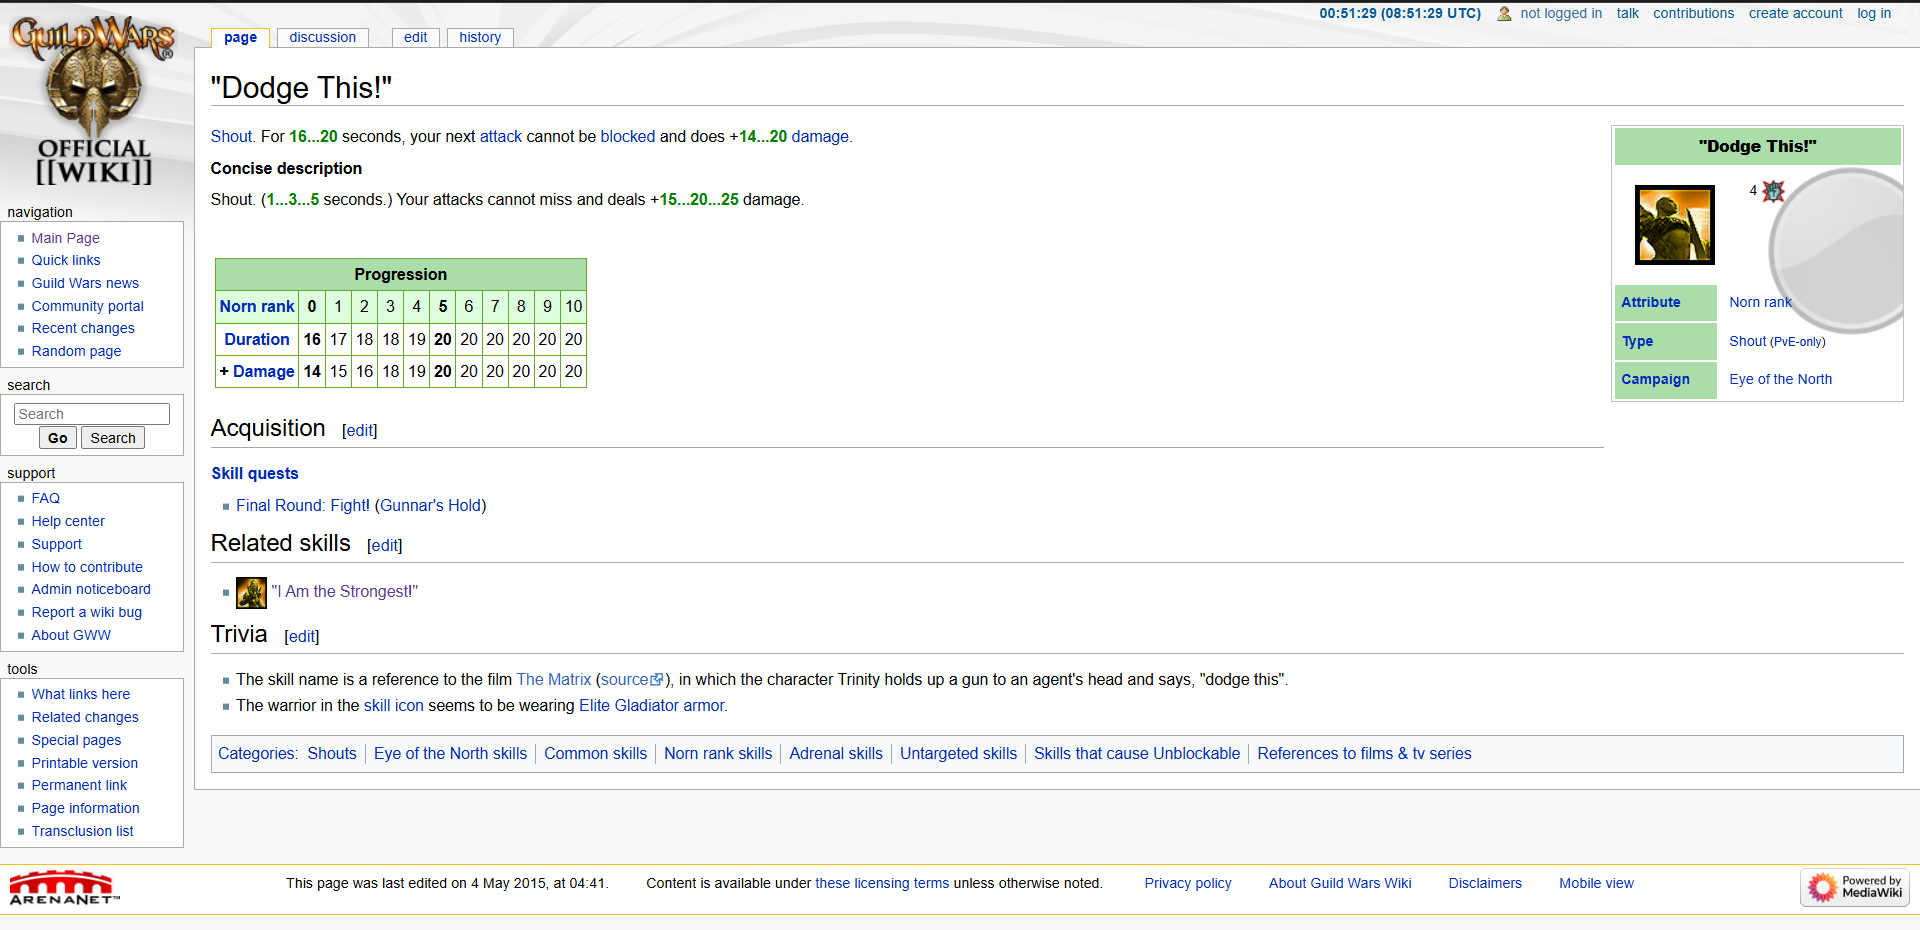
Task: Open Quick links in navigation
Action: [65, 260]
